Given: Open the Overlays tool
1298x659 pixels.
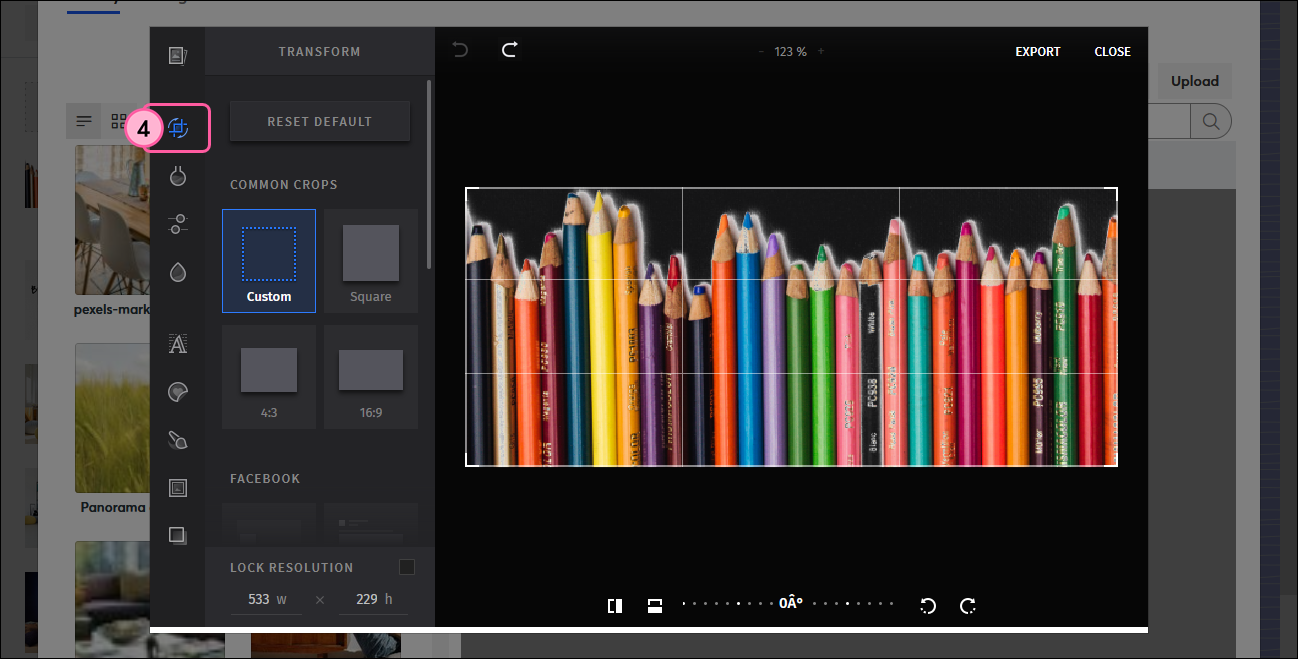Looking at the screenshot, I should pyautogui.click(x=178, y=535).
